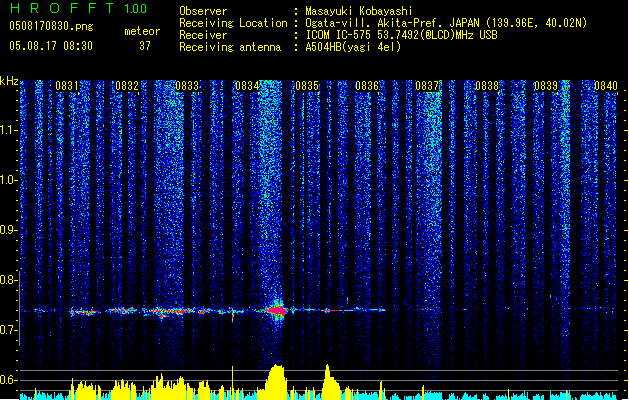The image size is (629, 400).
Task: Click the 0834 time marker
Action: click(x=247, y=86)
